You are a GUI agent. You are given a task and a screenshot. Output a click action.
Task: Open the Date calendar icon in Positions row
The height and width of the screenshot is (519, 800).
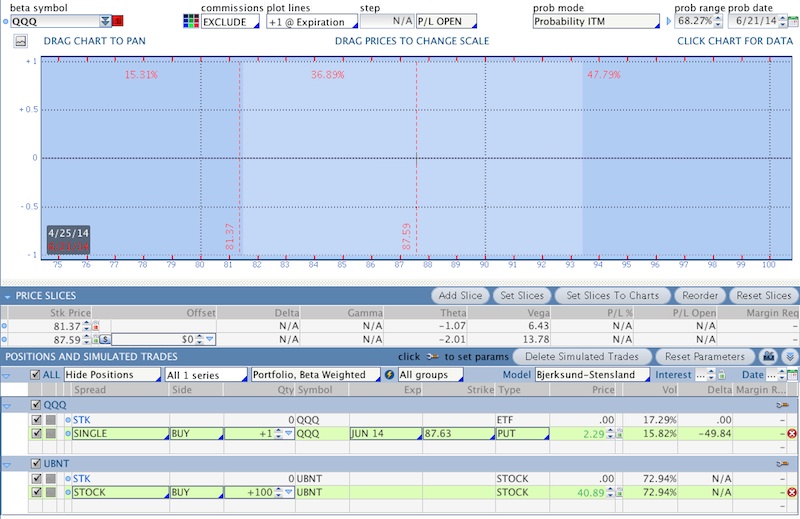(x=792, y=375)
